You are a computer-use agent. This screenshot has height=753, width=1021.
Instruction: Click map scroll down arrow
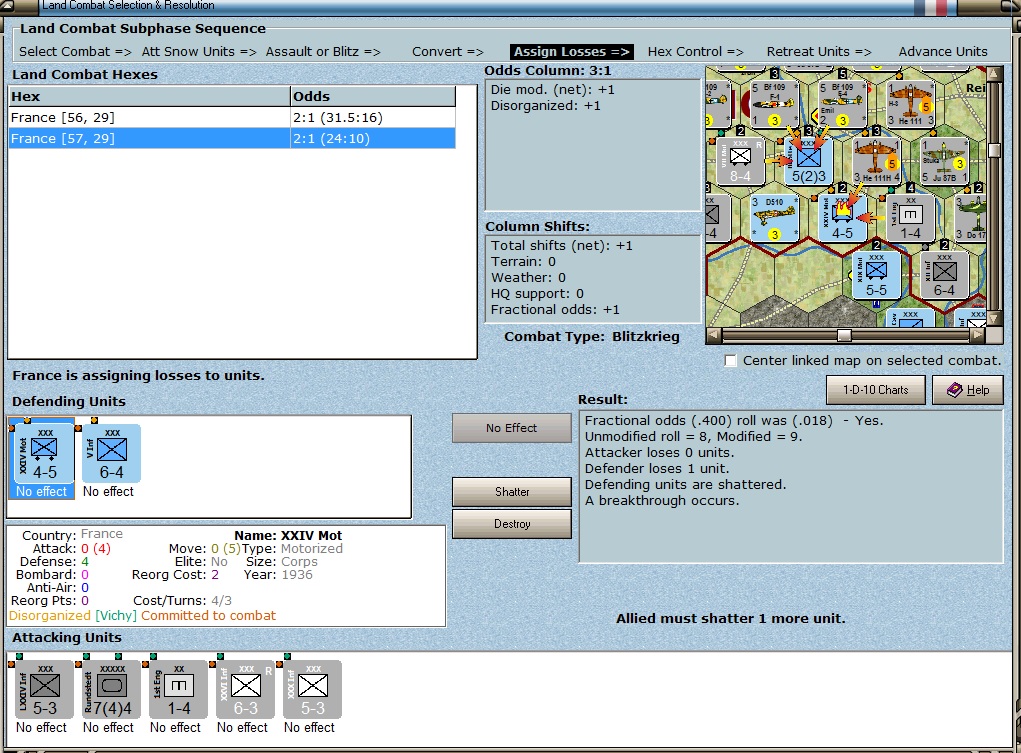994,318
